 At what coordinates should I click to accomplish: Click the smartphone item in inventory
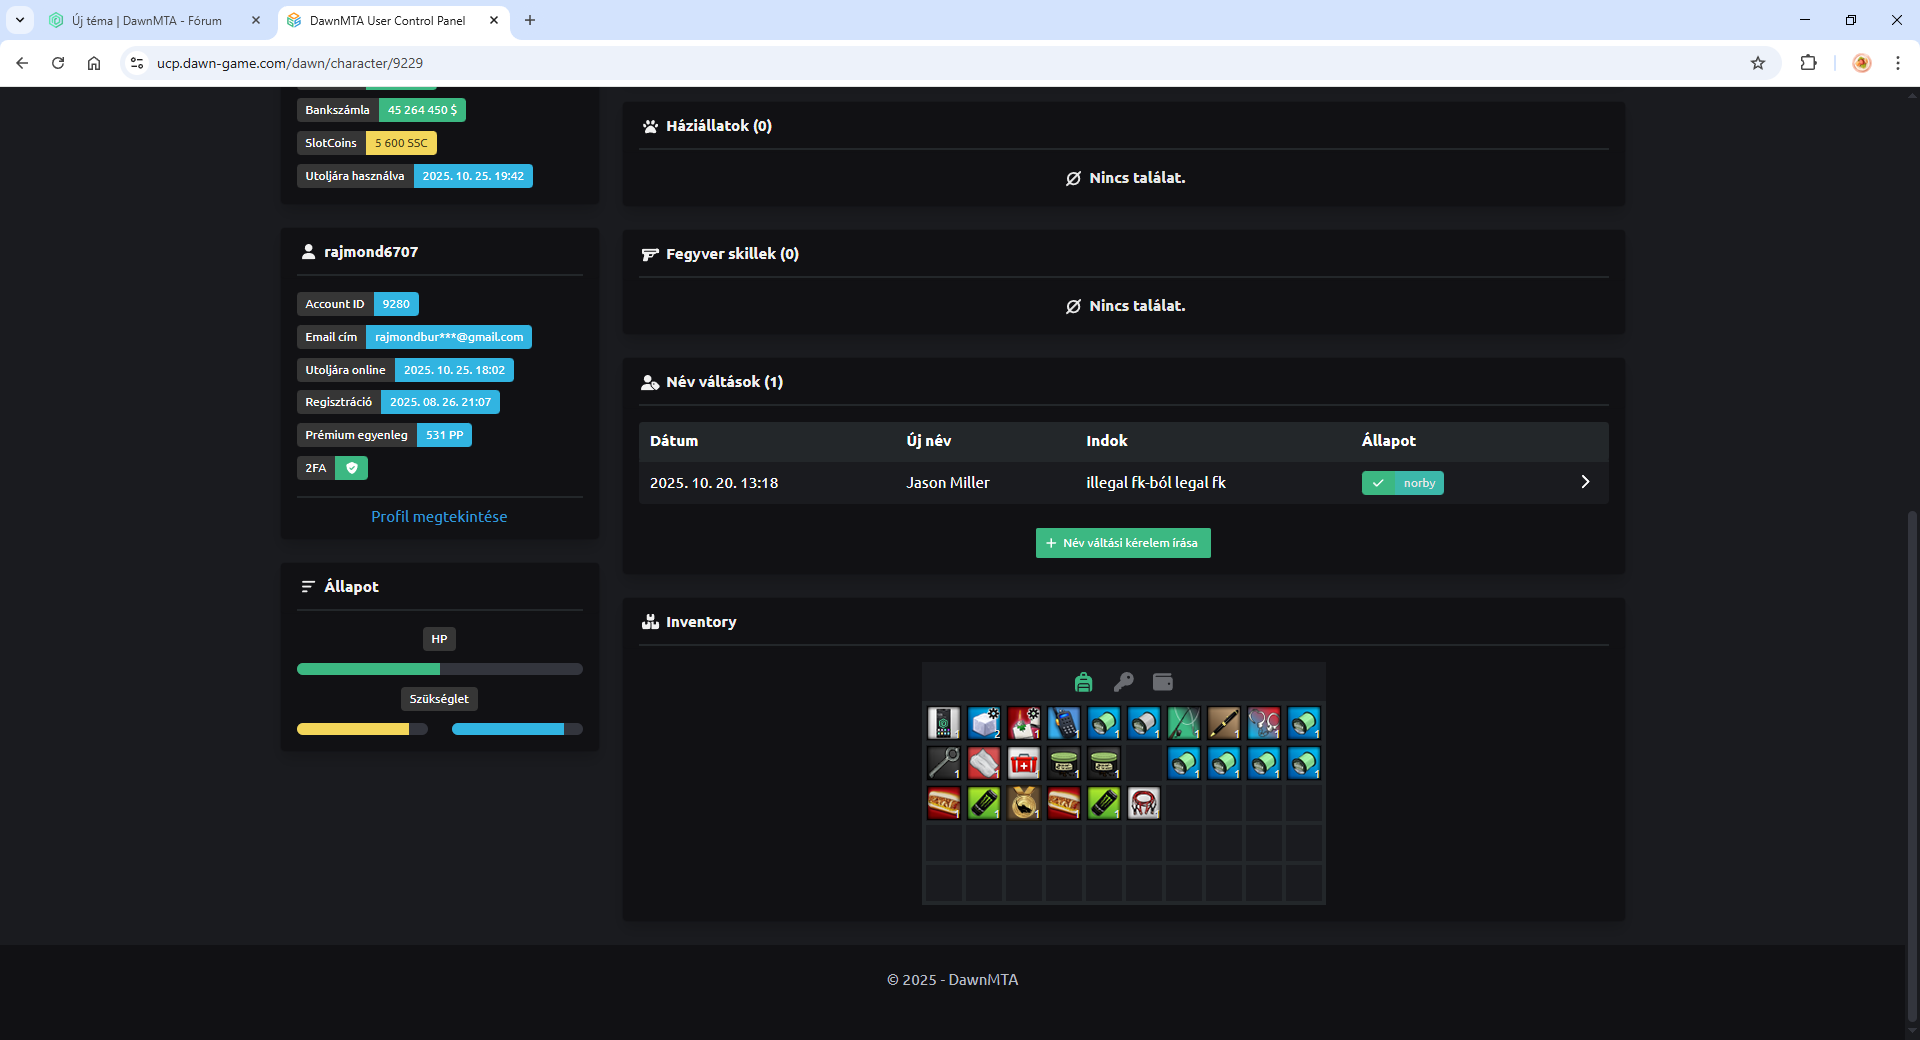[943, 723]
